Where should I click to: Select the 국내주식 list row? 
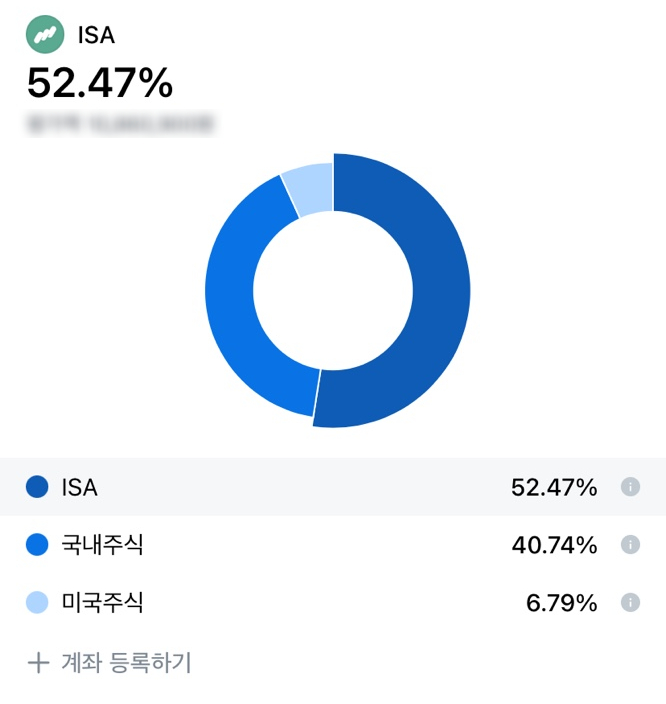(x=333, y=545)
